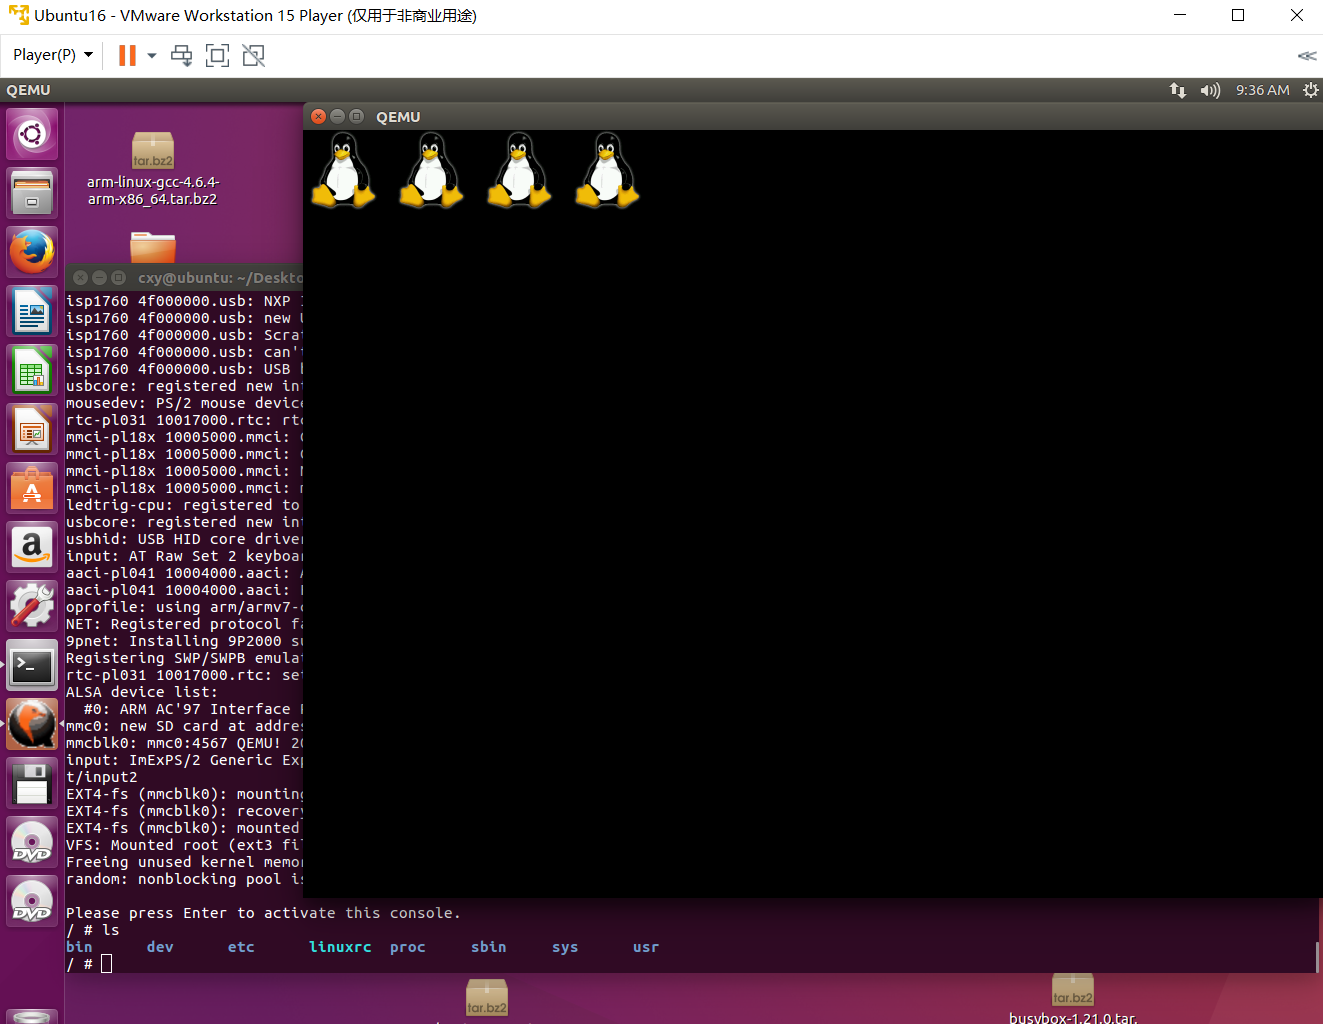Open the system gear session menu
1323x1024 pixels.
point(1310,90)
